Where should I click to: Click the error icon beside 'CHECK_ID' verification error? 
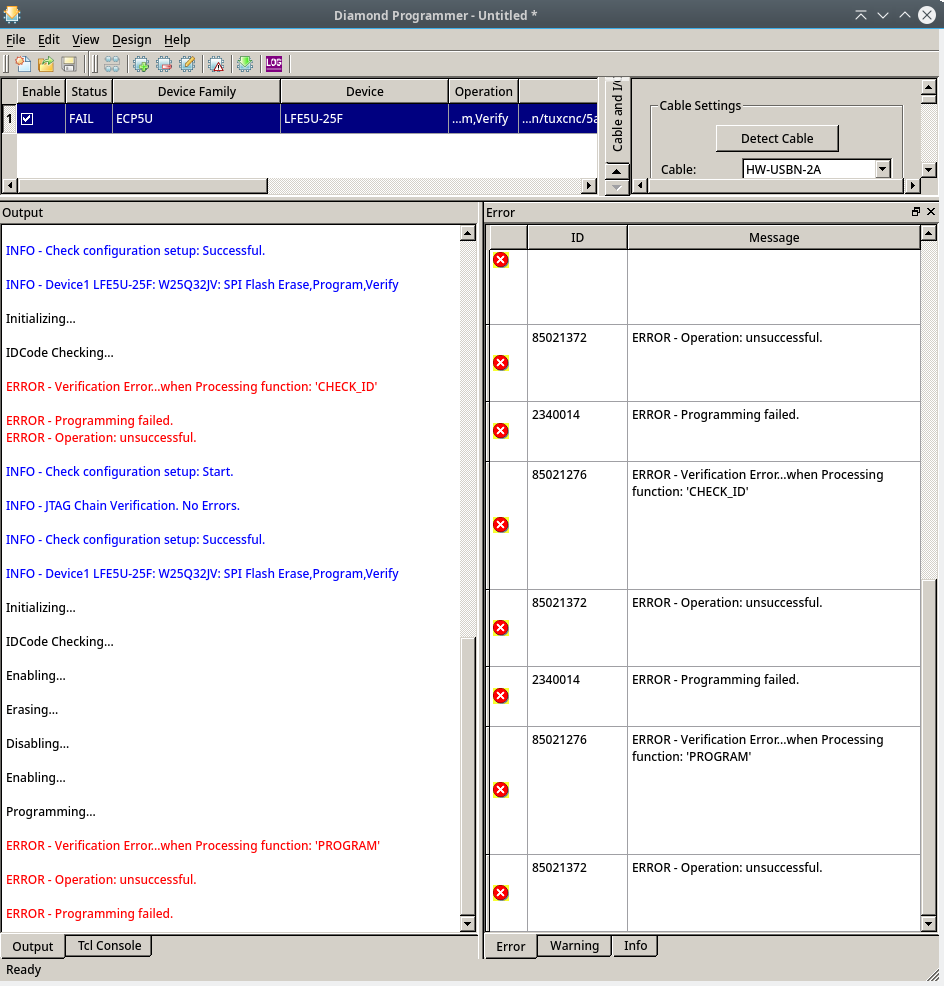pos(501,525)
